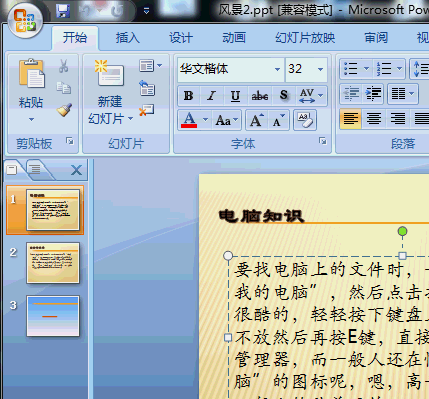Select slide 1 thumbnail
Viewport: 429px width, 399px height.
tap(53, 210)
